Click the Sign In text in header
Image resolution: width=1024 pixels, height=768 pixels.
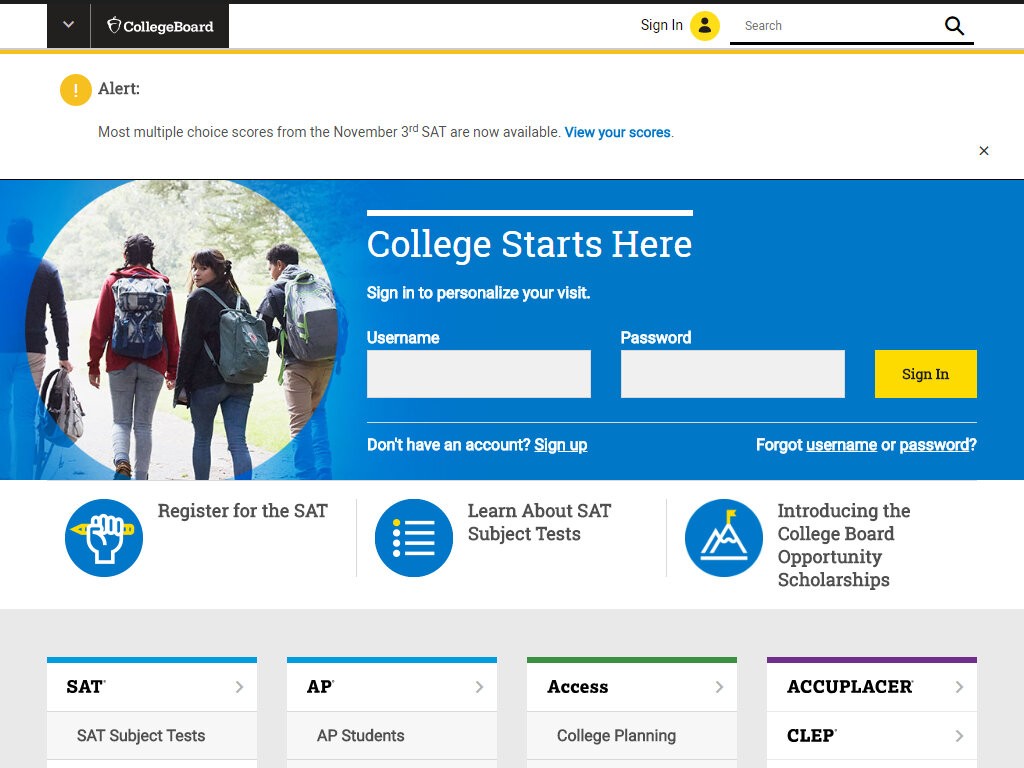661,25
